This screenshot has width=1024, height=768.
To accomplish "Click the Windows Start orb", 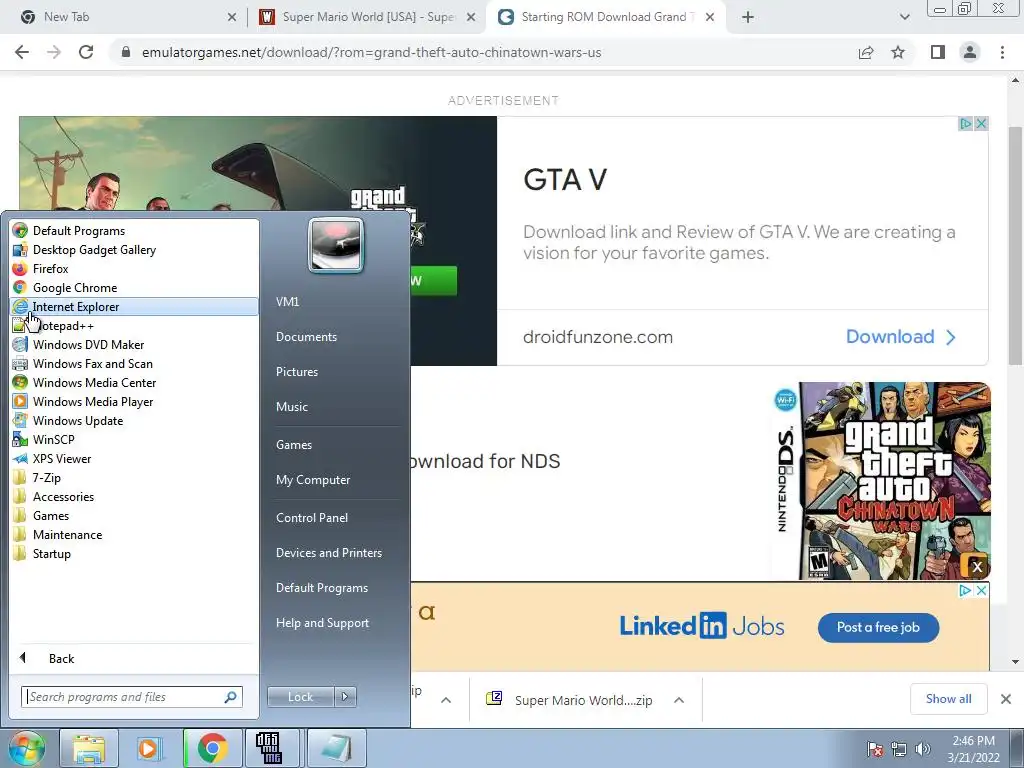I will [x=27, y=748].
